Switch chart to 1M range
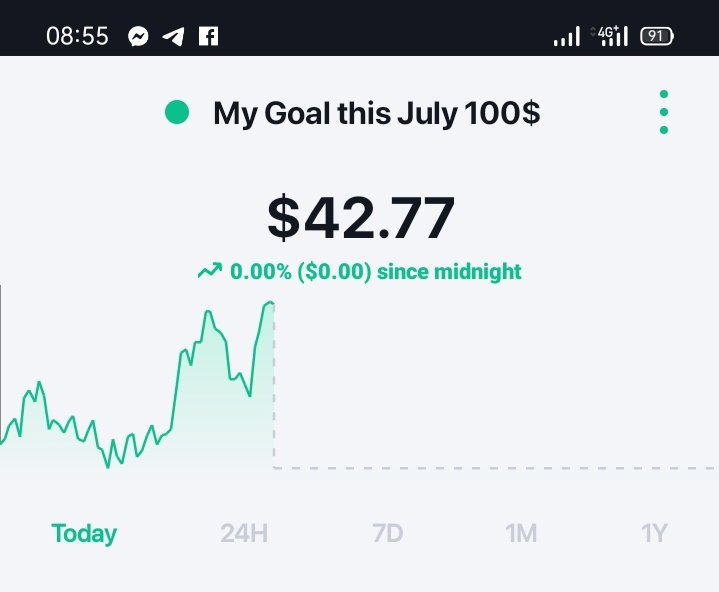The width and height of the screenshot is (719, 592). [x=521, y=533]
